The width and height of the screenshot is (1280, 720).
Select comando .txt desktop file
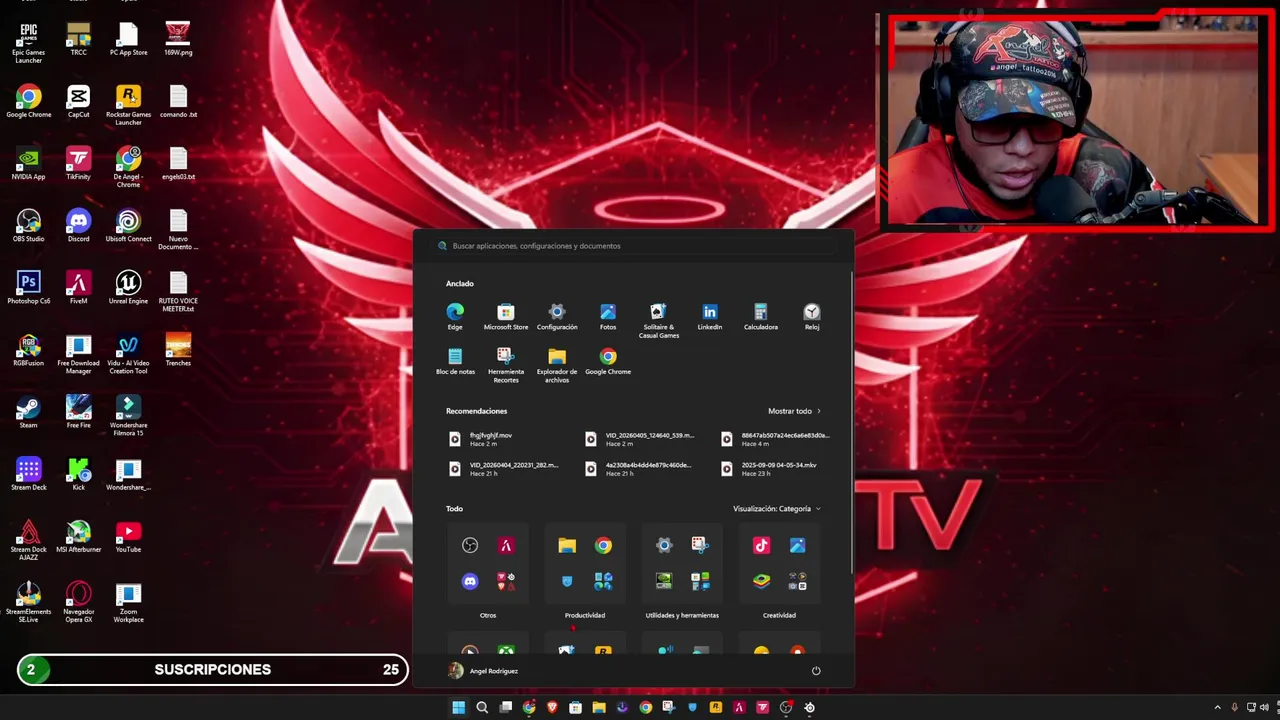tap(178, 101)
